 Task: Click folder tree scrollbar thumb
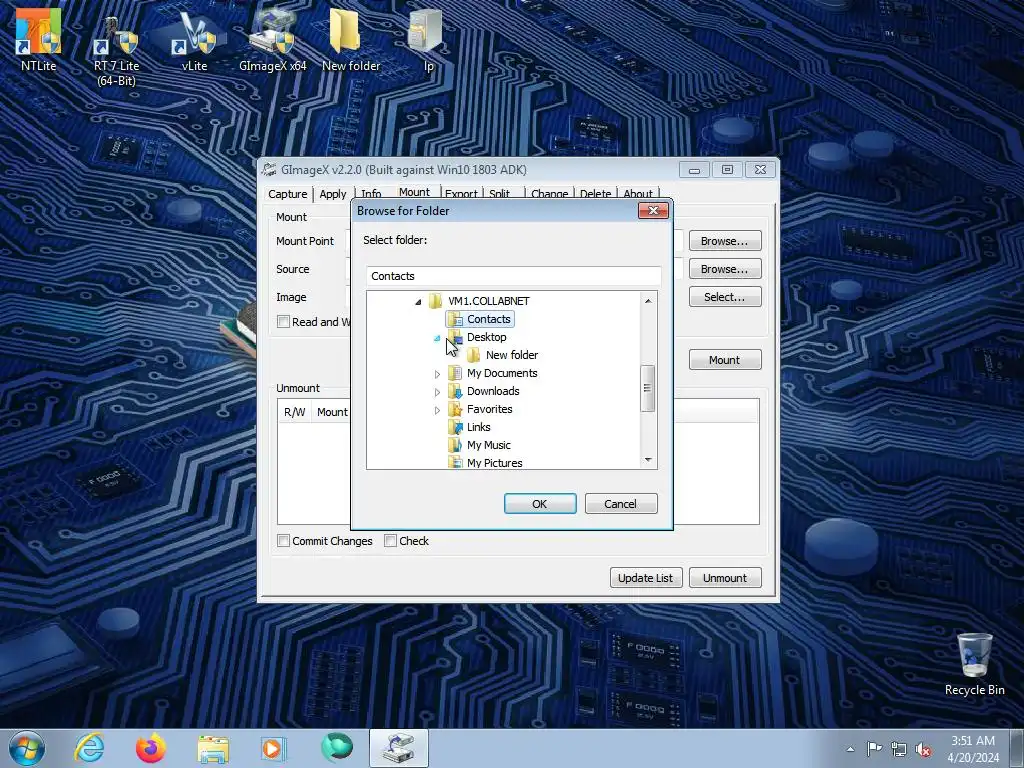click(x=648, y=388)
